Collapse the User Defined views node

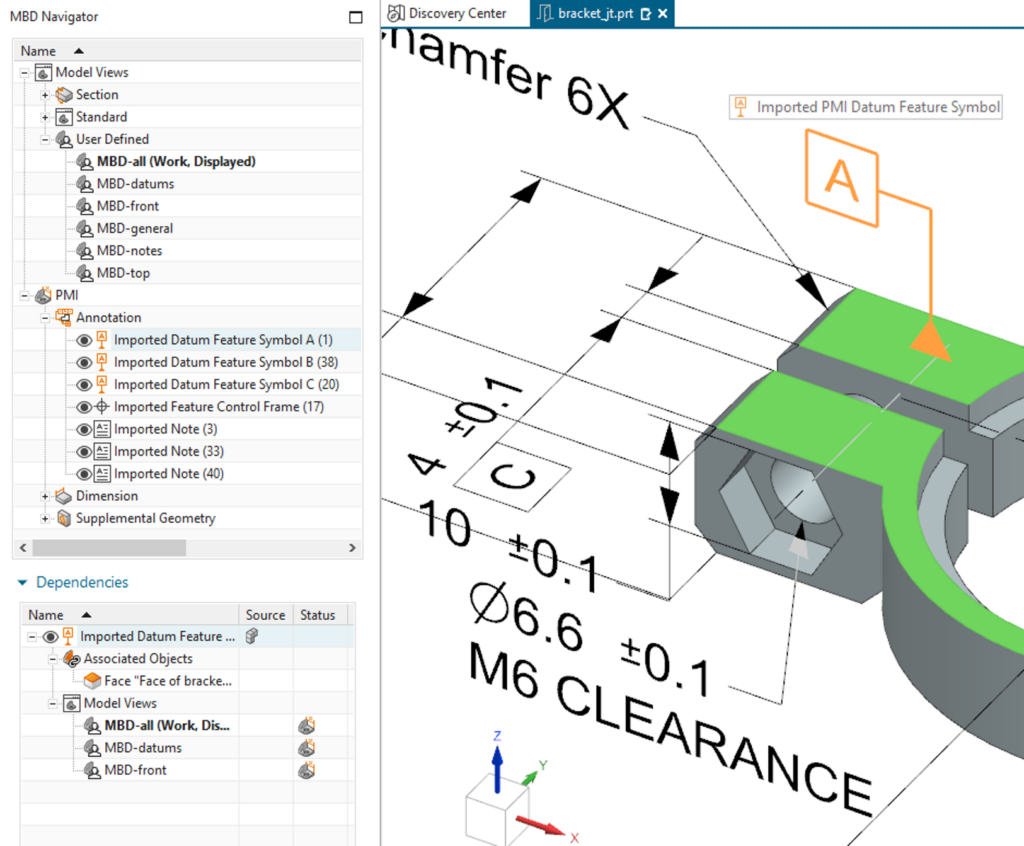45,139
